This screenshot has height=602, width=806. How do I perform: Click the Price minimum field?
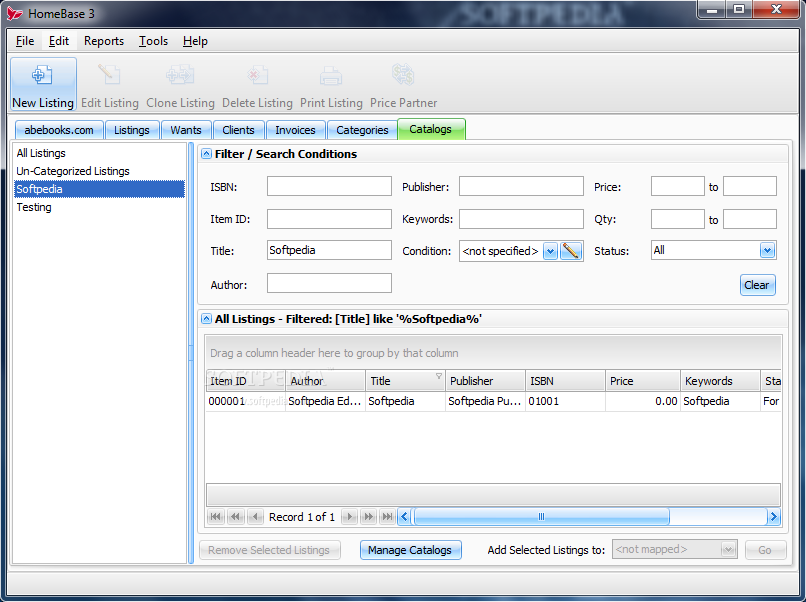coord(677,186)
